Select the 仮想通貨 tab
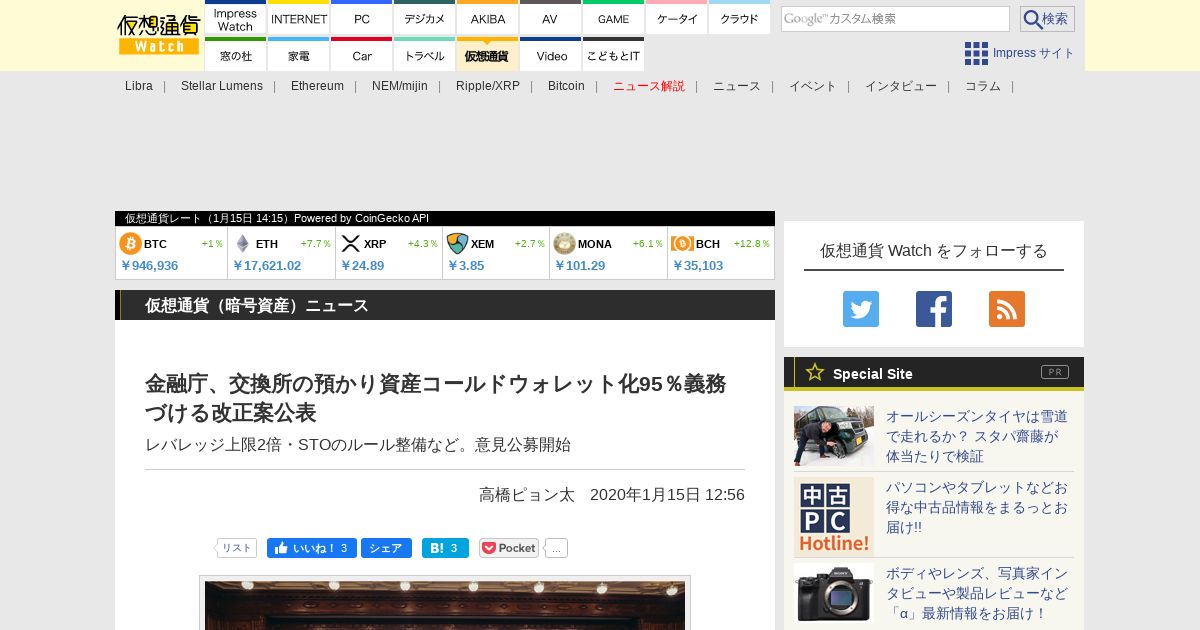 coord(488,55)
